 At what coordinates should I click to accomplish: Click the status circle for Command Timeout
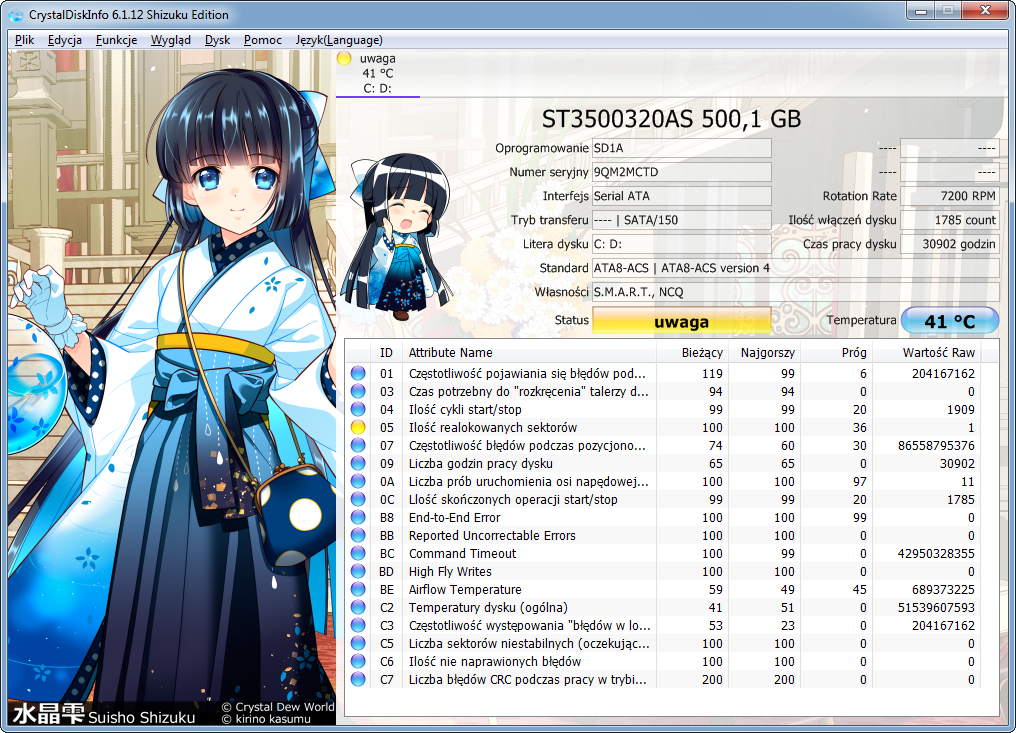tap(358, 553)
